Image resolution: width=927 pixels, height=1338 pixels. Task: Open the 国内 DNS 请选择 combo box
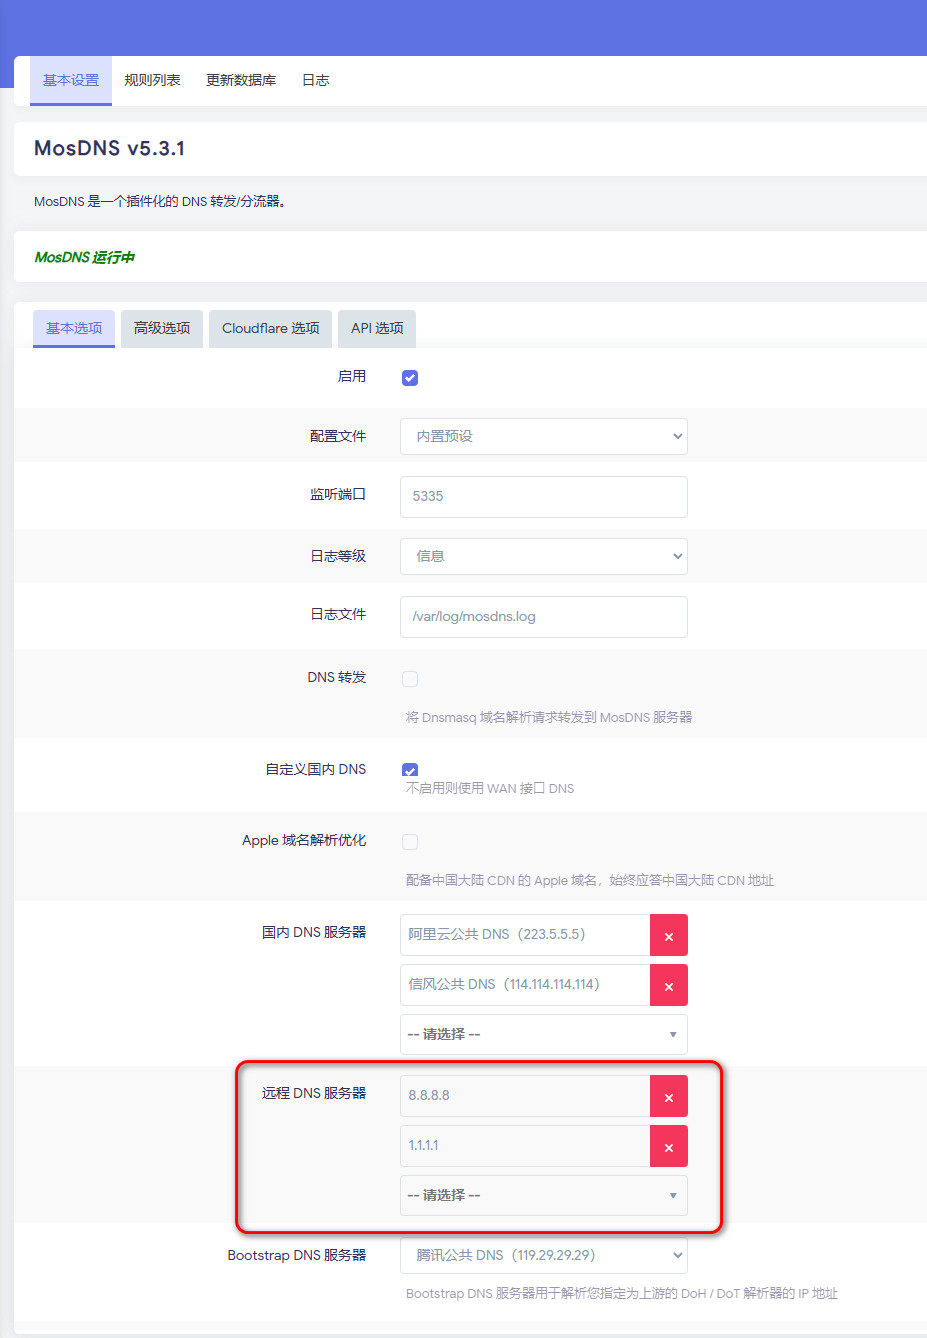tap(544, 1034)
